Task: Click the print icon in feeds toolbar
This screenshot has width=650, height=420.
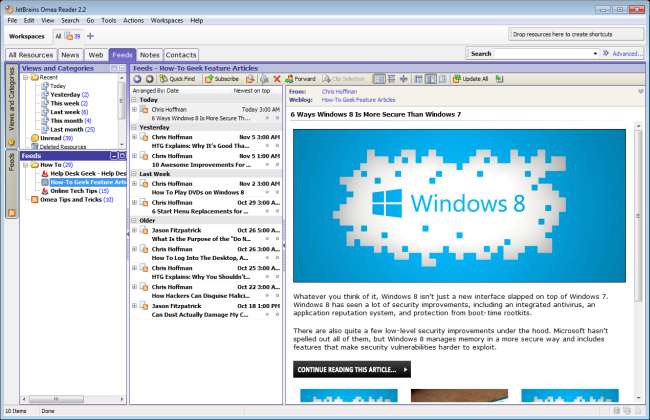Action: pyautogui.click(x=264, y=79)
